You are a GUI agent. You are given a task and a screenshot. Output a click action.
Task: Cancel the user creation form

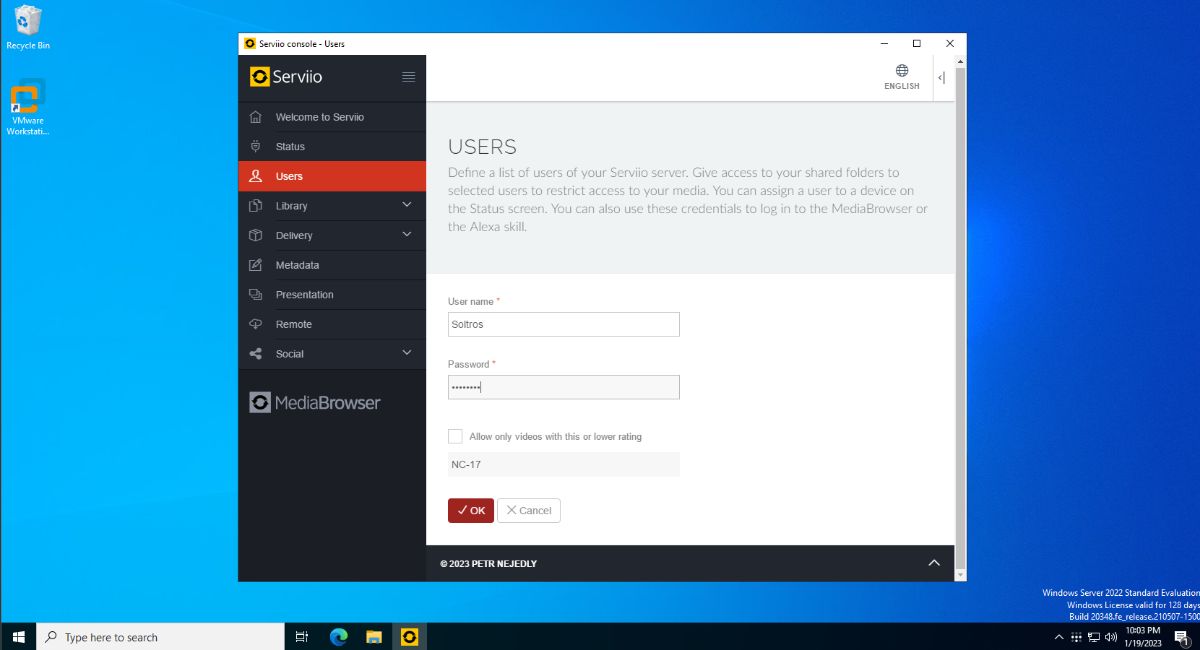[x=529, y=510]
